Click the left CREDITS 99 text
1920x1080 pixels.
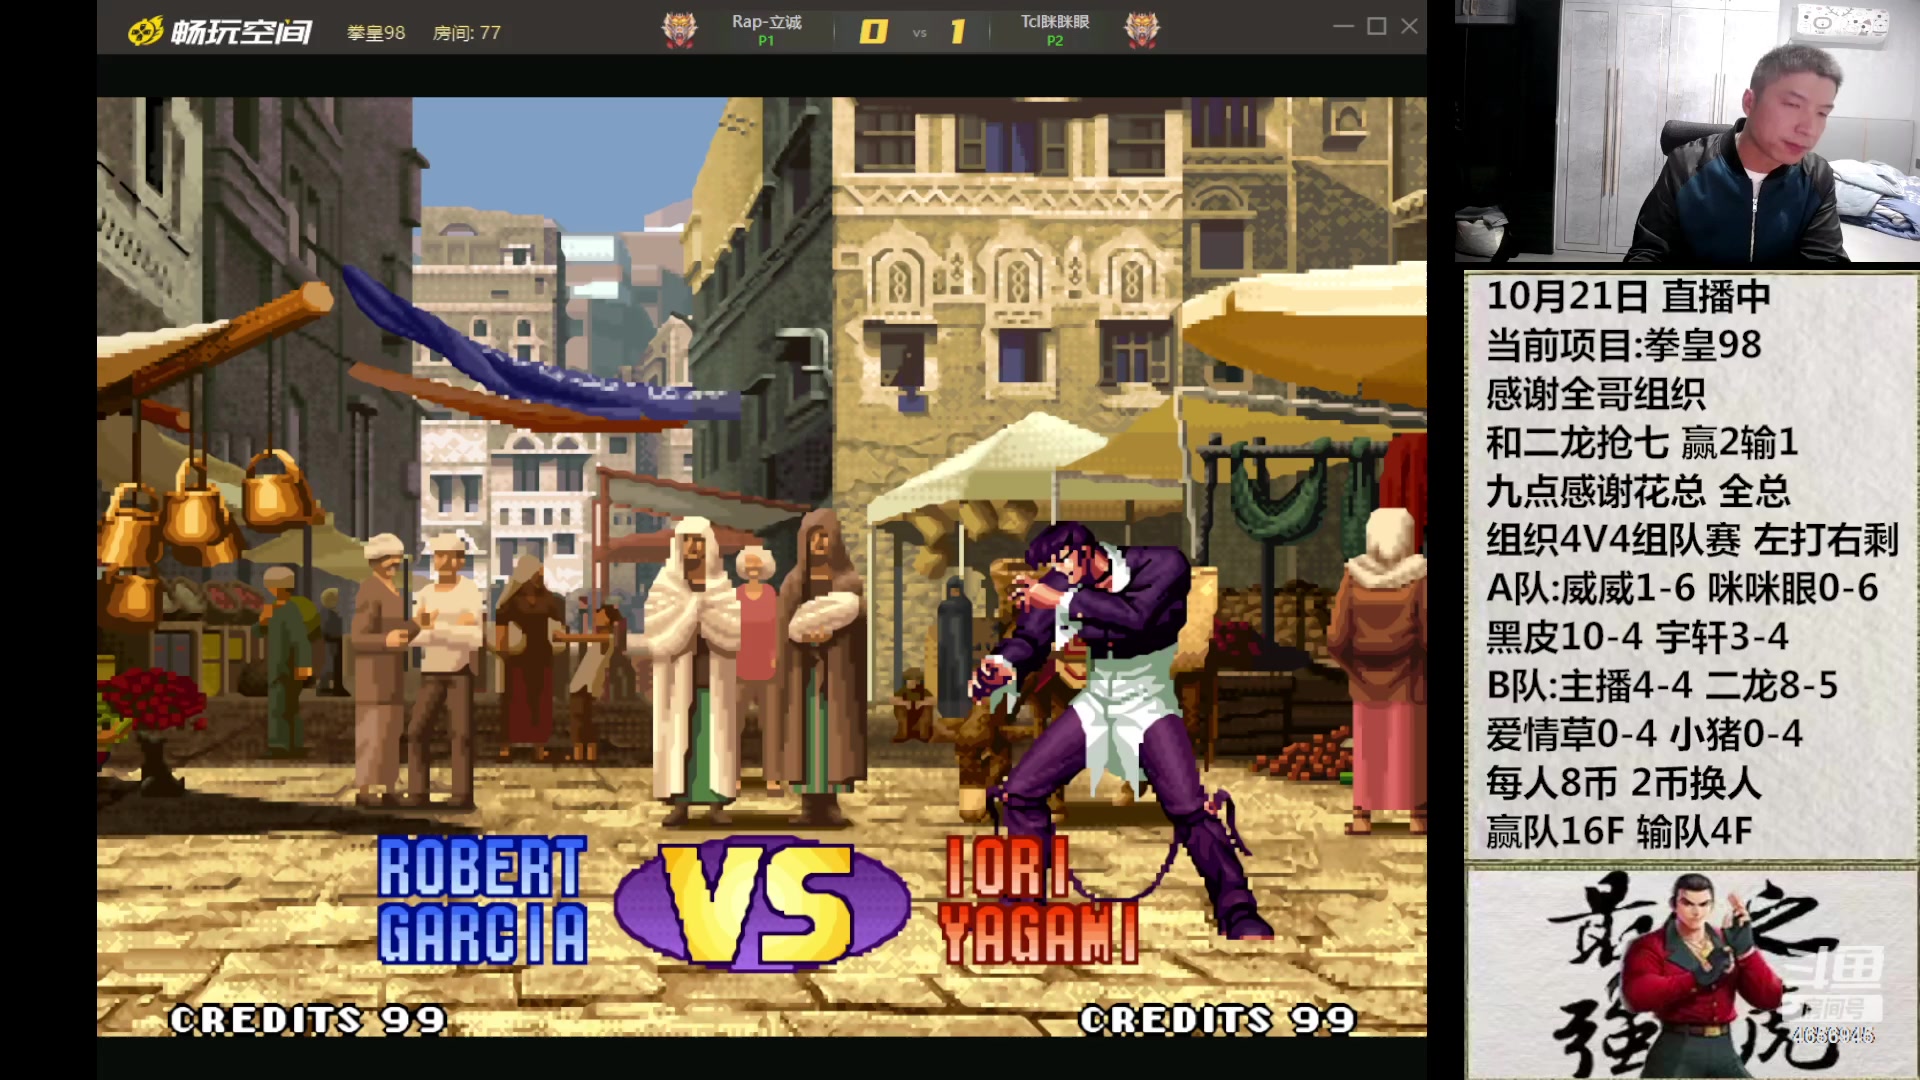307,1019
